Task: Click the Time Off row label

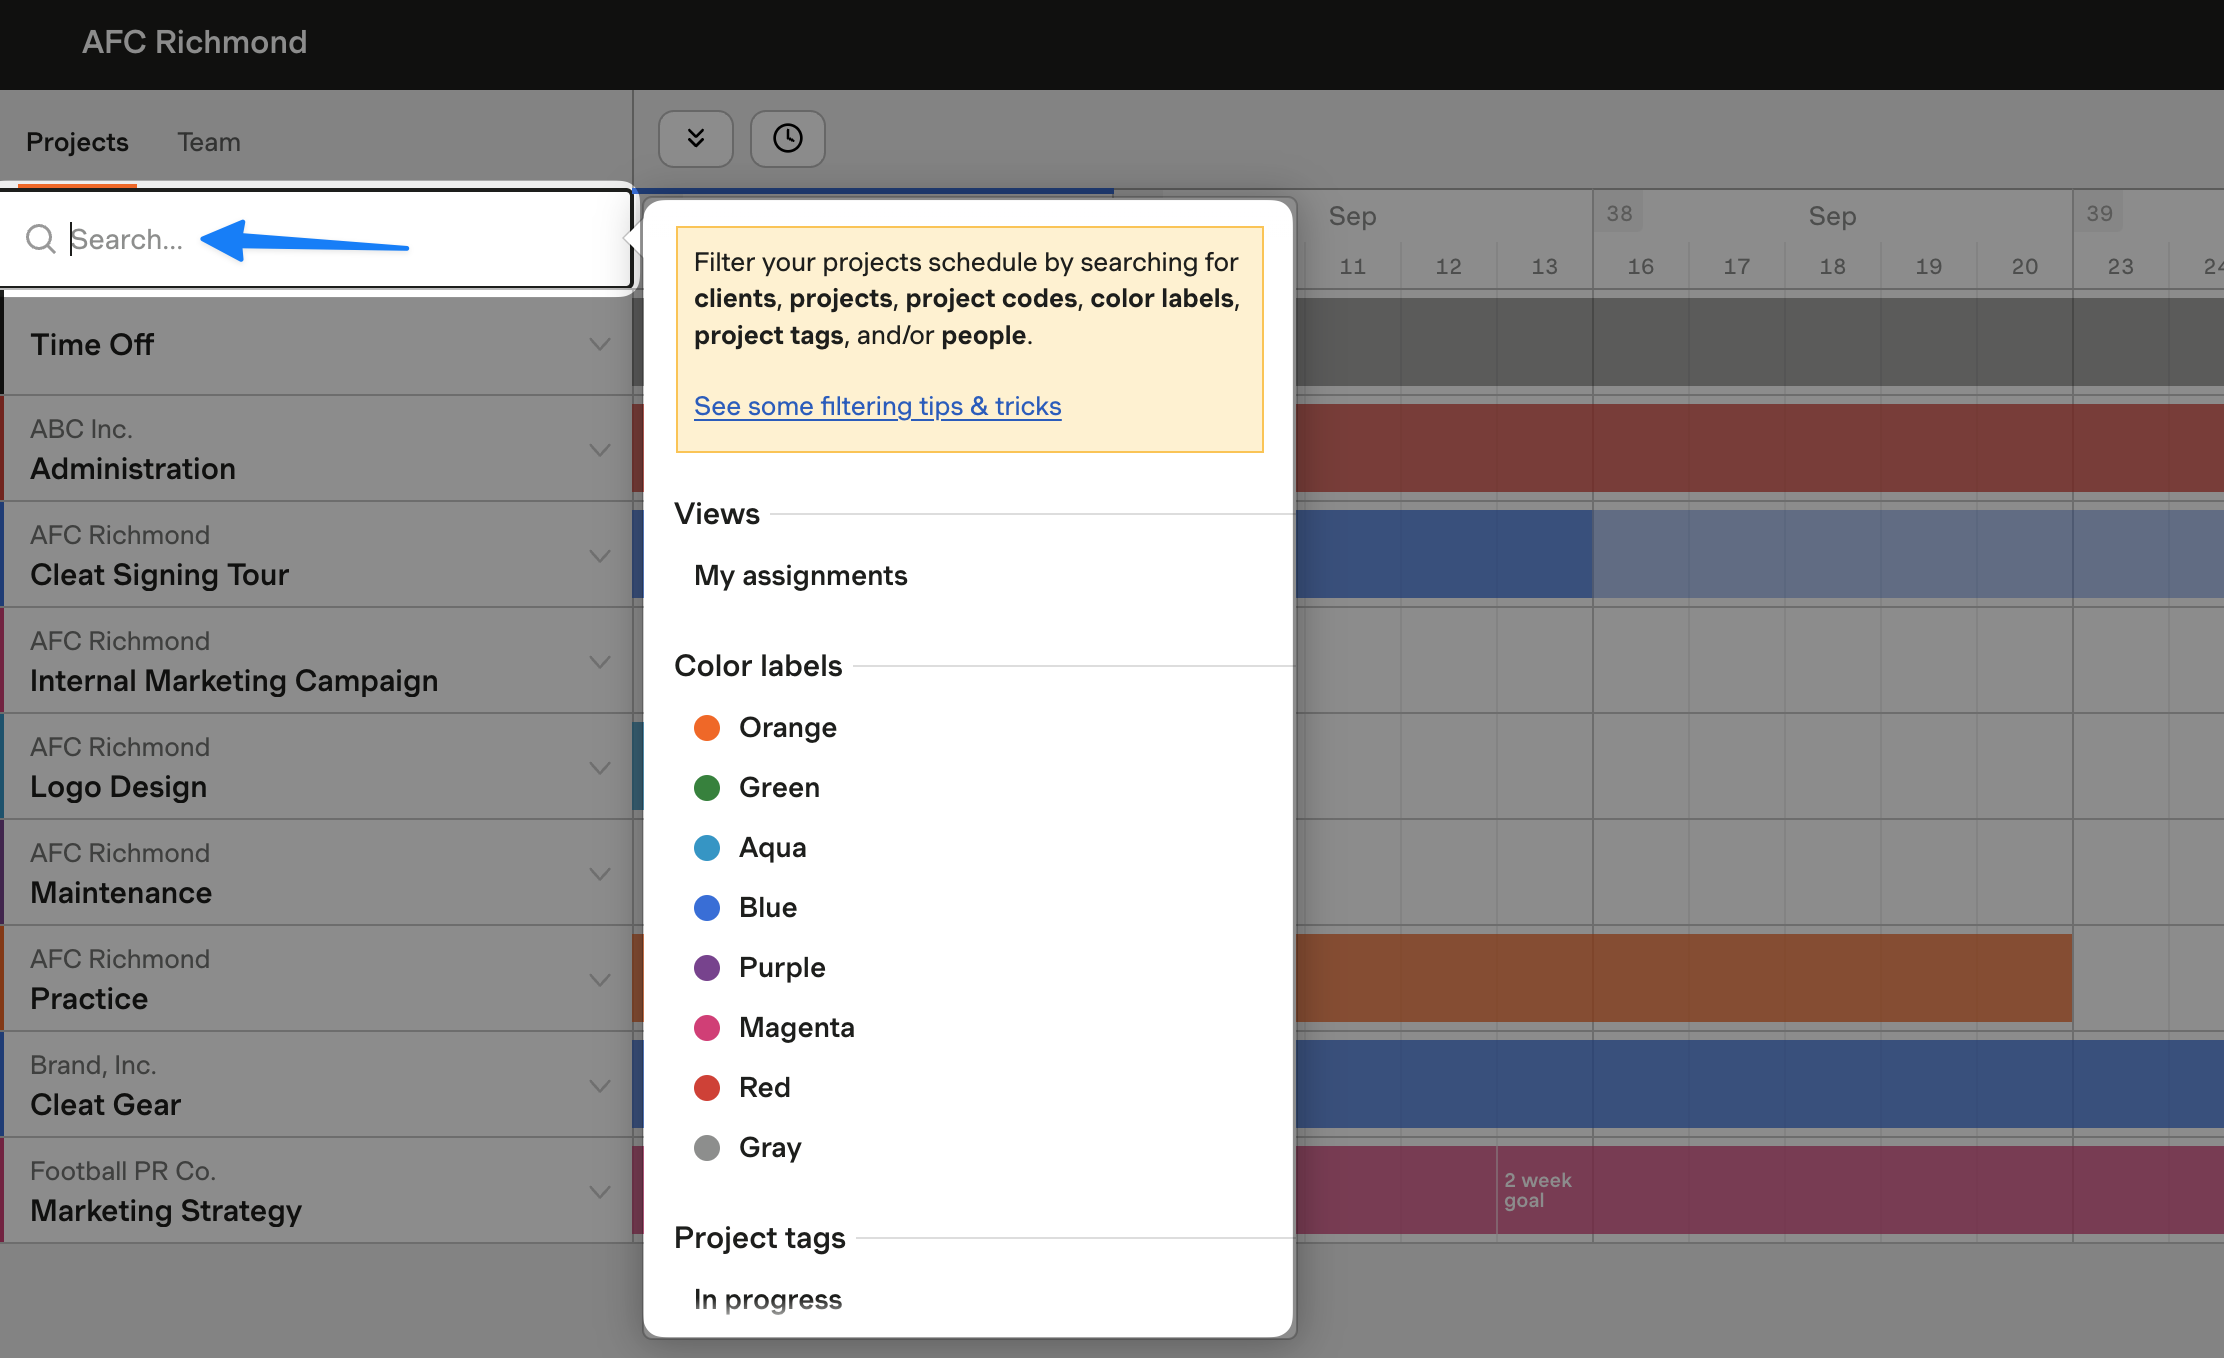Action: [x=92, y=345]
